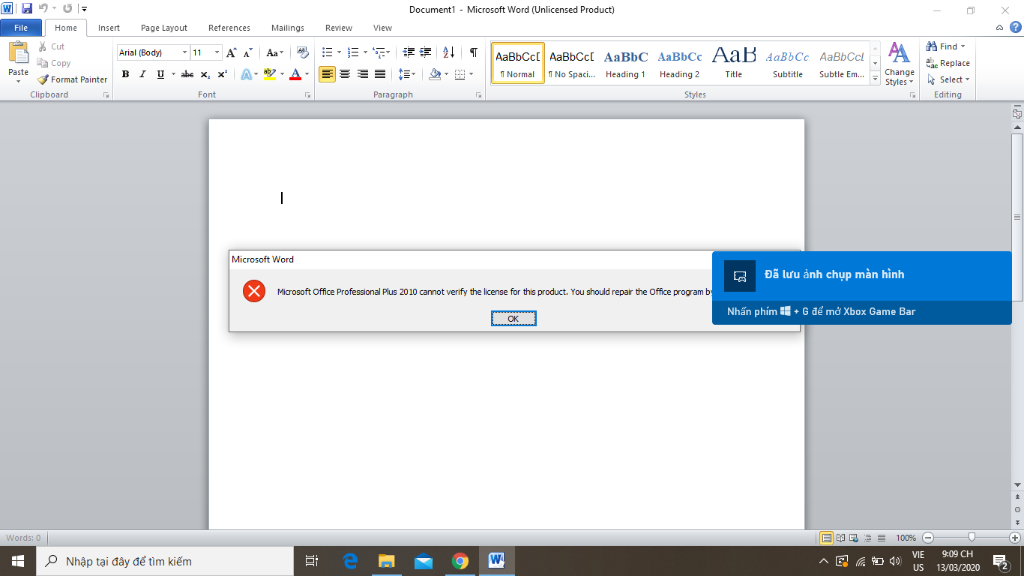This screenshot has height=576, width=1024.
Task: Open the Font dialog launcher
Action: (308, 95)
